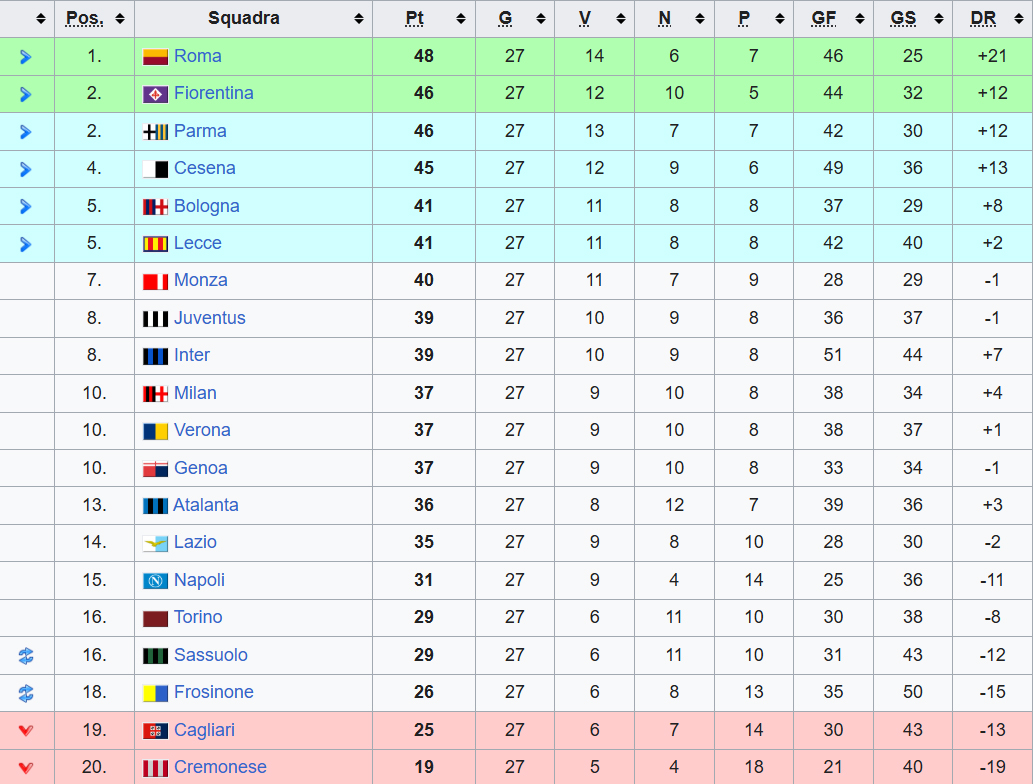
Task: Open the Juventus team link
Action: pos(209,318)
